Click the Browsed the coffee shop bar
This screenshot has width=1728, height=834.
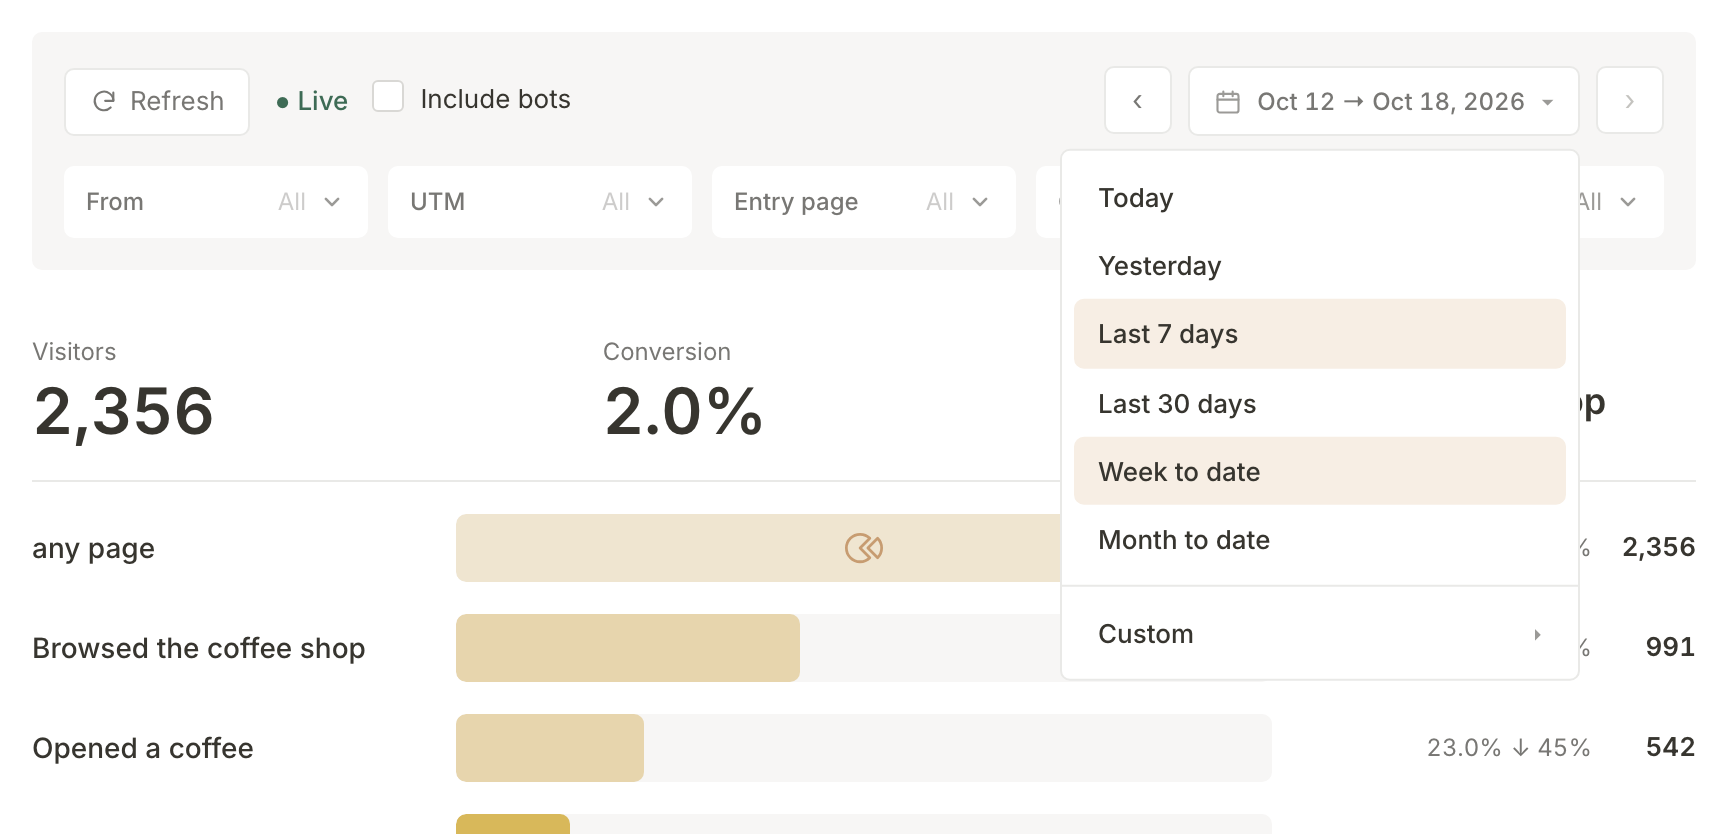[x=628, y=648]
